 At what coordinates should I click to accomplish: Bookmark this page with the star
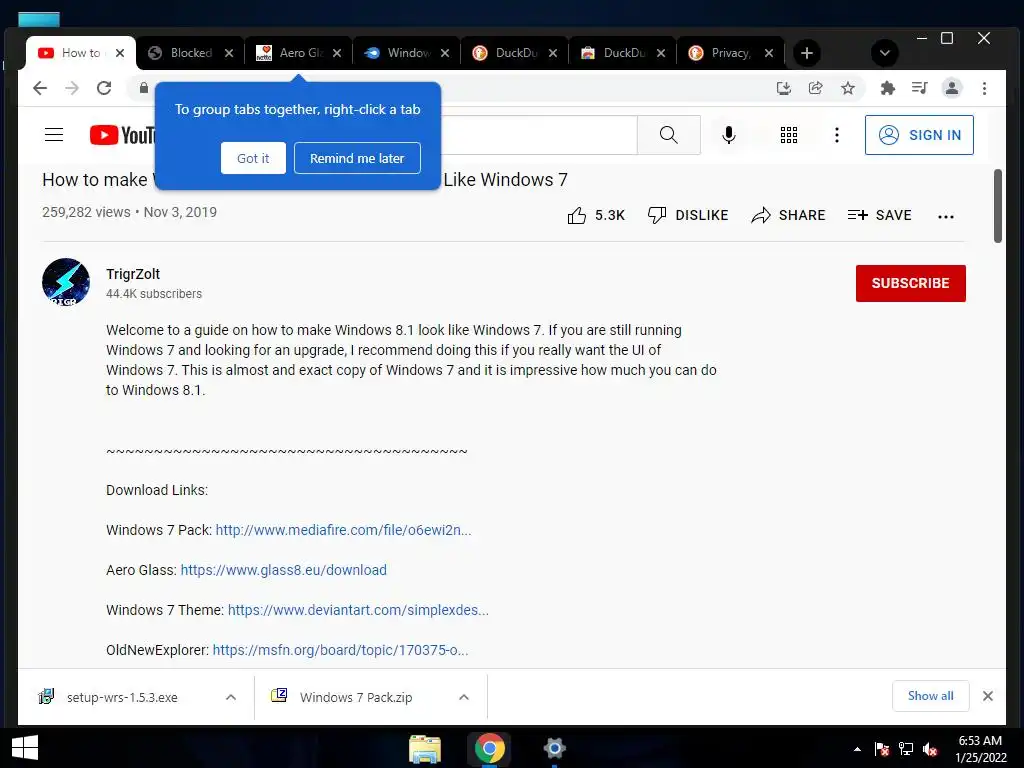tap(848, 88)
